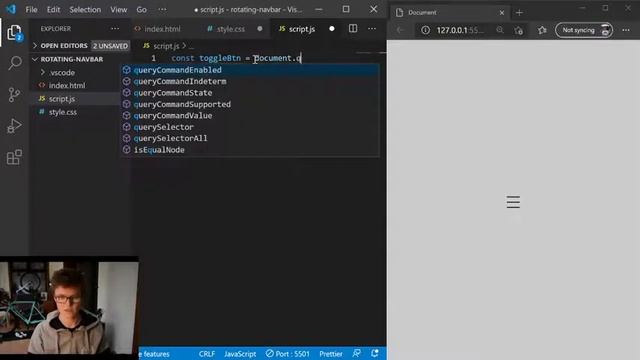The width and height of the screenshot is (640, 360).
Task: Click unsaved dot on script.js tab
Action: coord(332,29)
